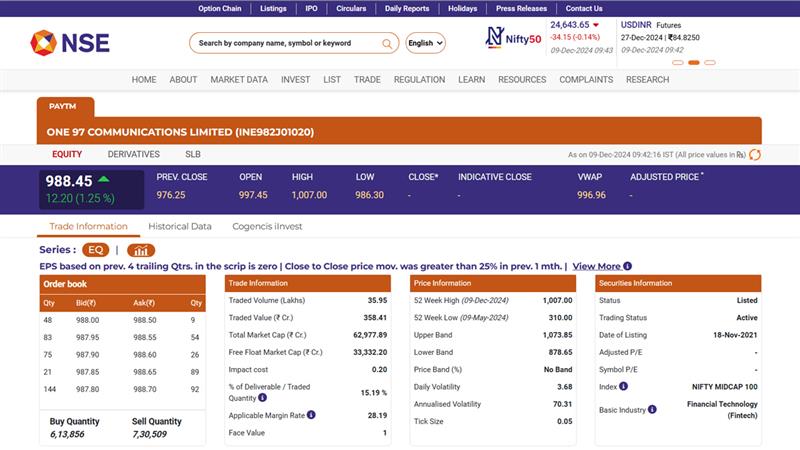
Task: Open the Option Chain link
Action: coord(219,8)
